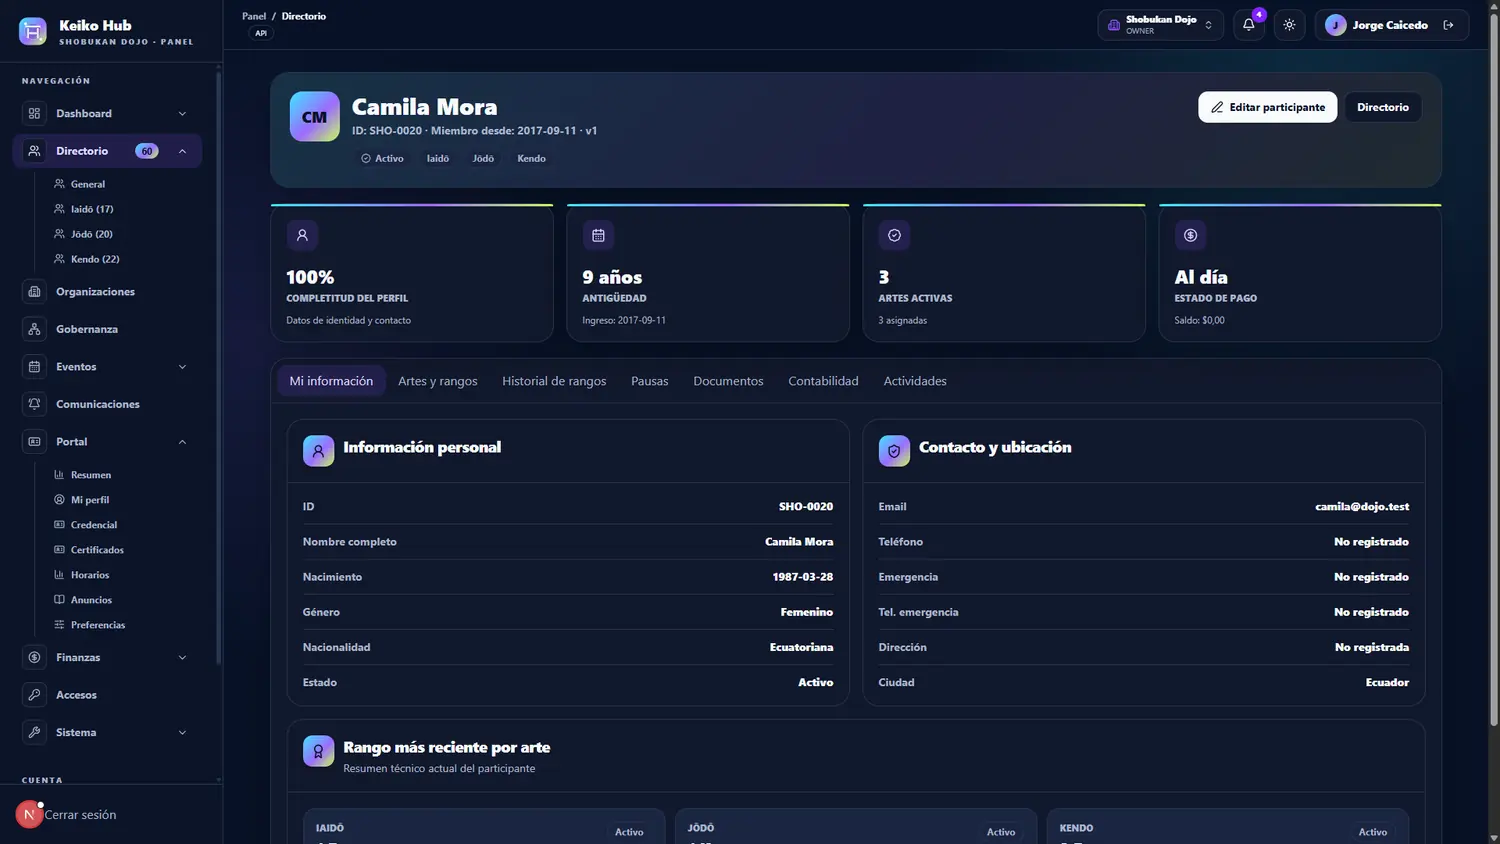The width and height of the screenshot is (1500, 844).
Task: Click the Portal icon in sidebar
Action: click(34, 442)
